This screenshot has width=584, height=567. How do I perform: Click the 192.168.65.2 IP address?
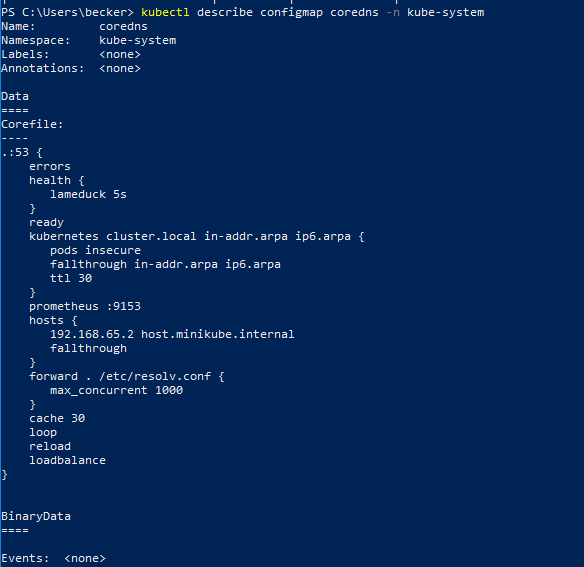pos(92,334)
